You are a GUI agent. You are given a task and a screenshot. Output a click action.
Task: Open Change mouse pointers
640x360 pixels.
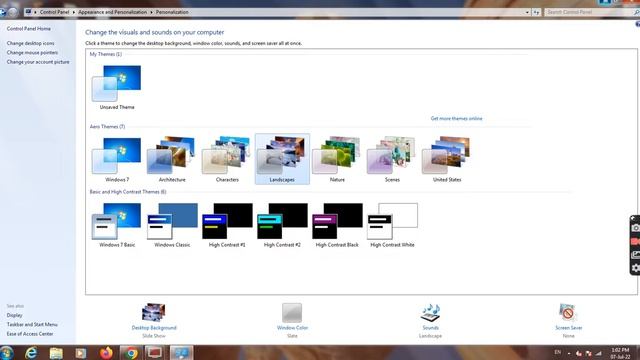(32, 53)
